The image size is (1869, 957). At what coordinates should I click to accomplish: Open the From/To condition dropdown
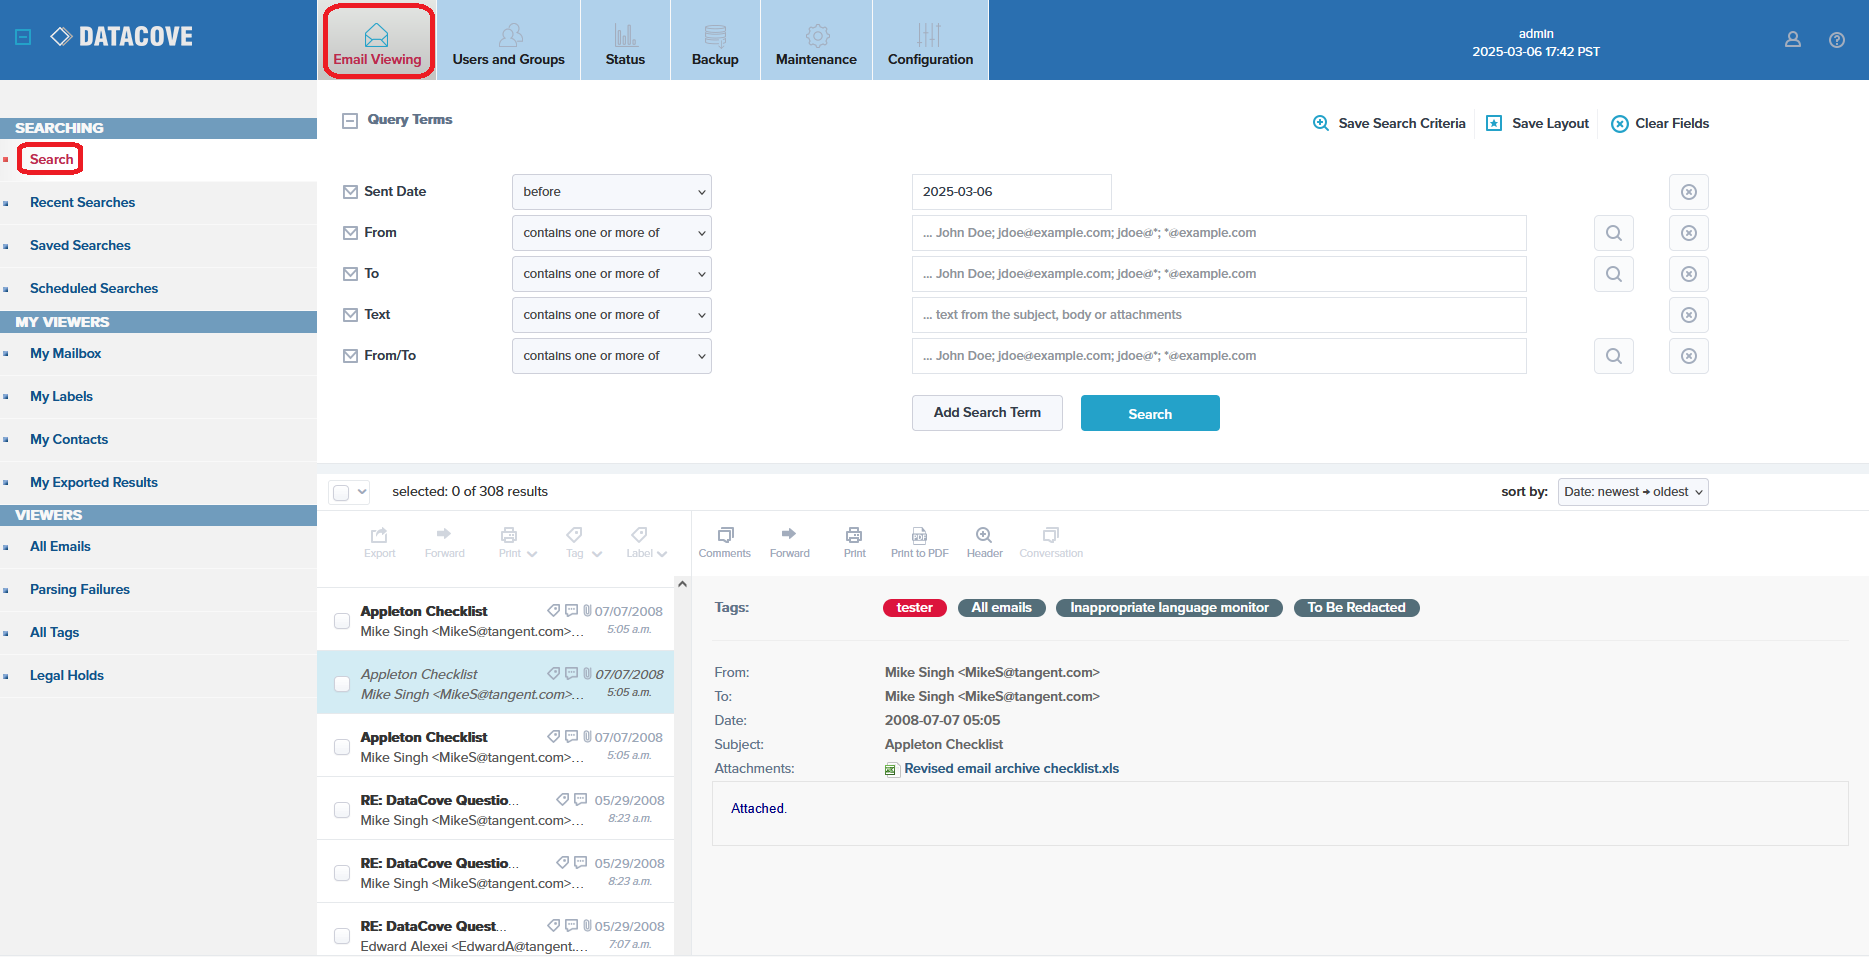[x=612, y=356]
